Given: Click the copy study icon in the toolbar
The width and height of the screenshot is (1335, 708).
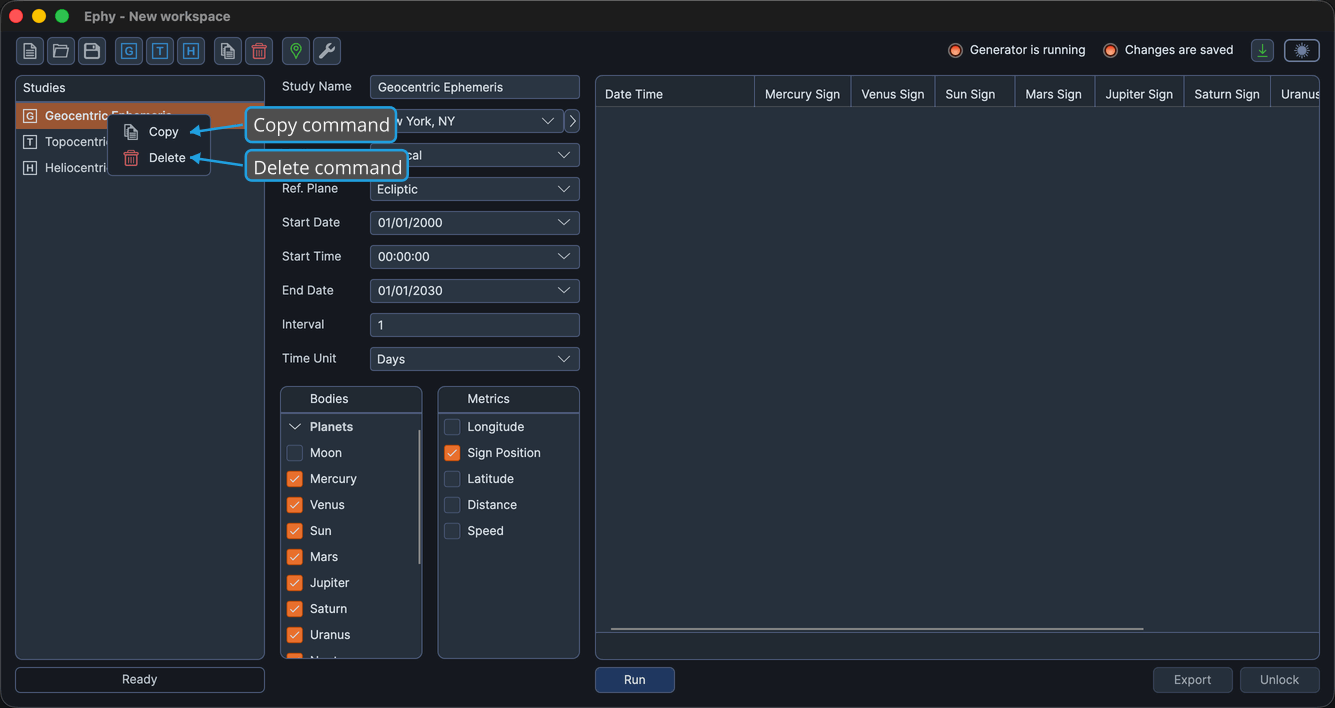Looking at the screenshot, I should (228, 51).
